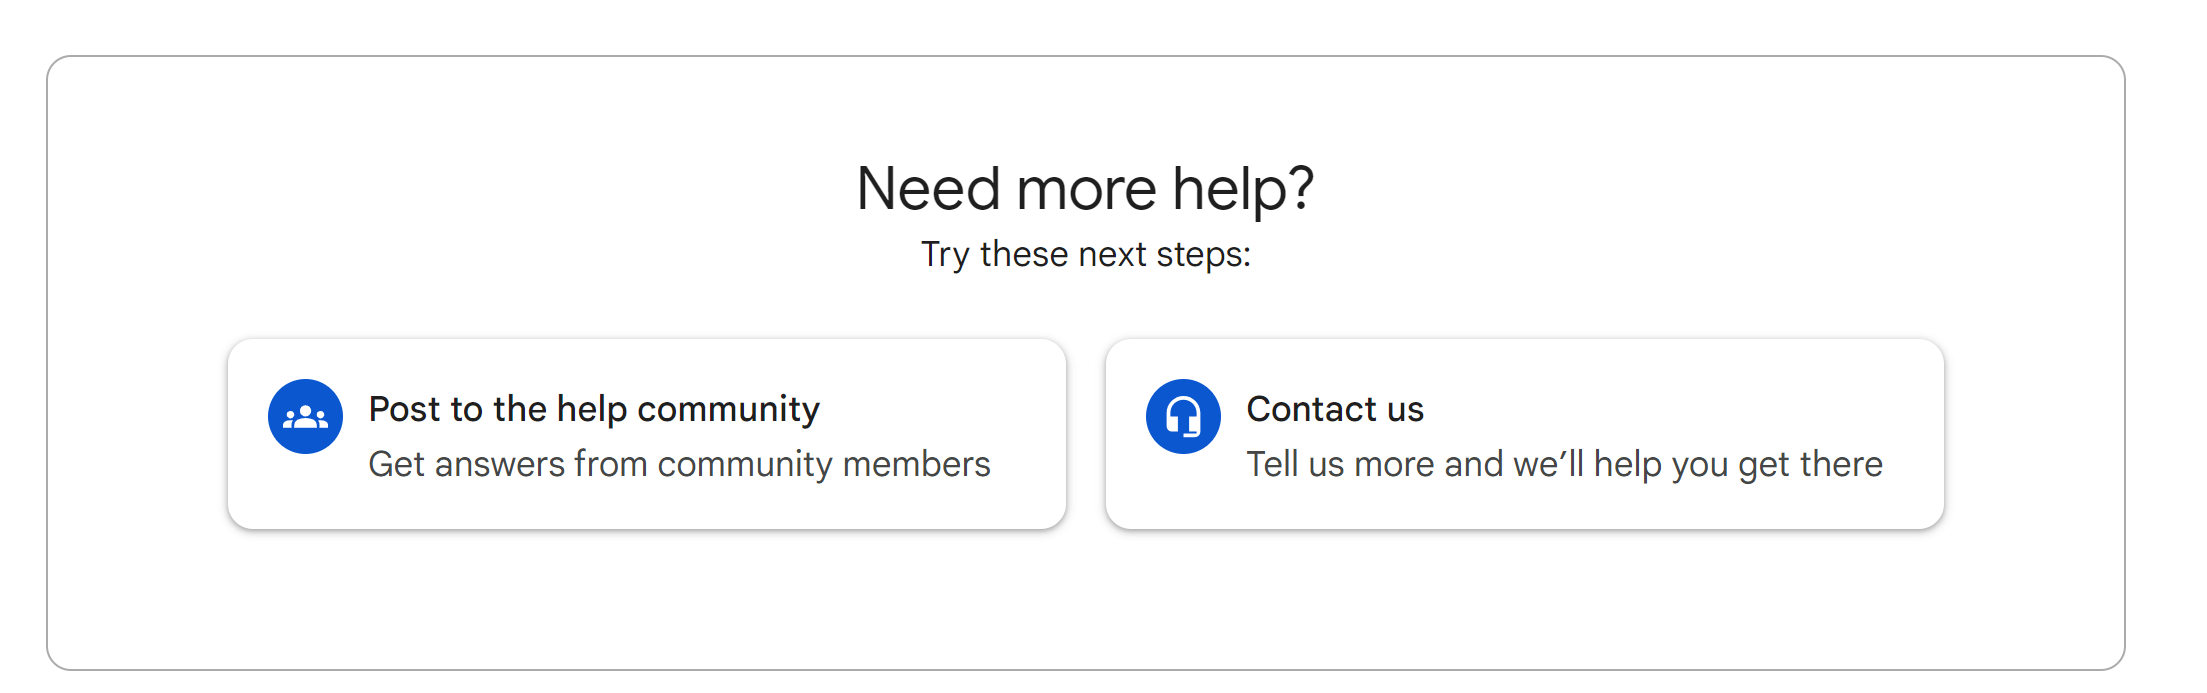Click the "Contact us" title text
The width and height of the screenshot is (2207, 693).
tap(1334, 409)
